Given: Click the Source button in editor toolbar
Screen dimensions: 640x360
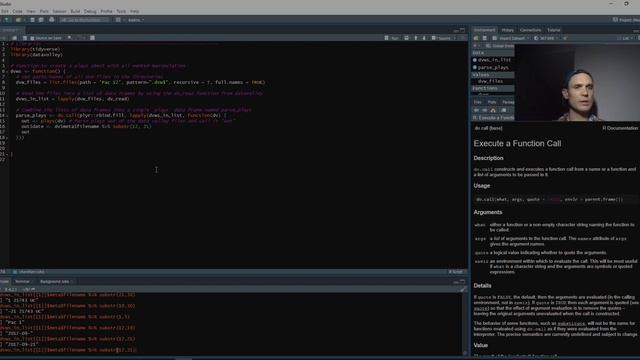Looking at the screenshot, I should coord(442,38).
